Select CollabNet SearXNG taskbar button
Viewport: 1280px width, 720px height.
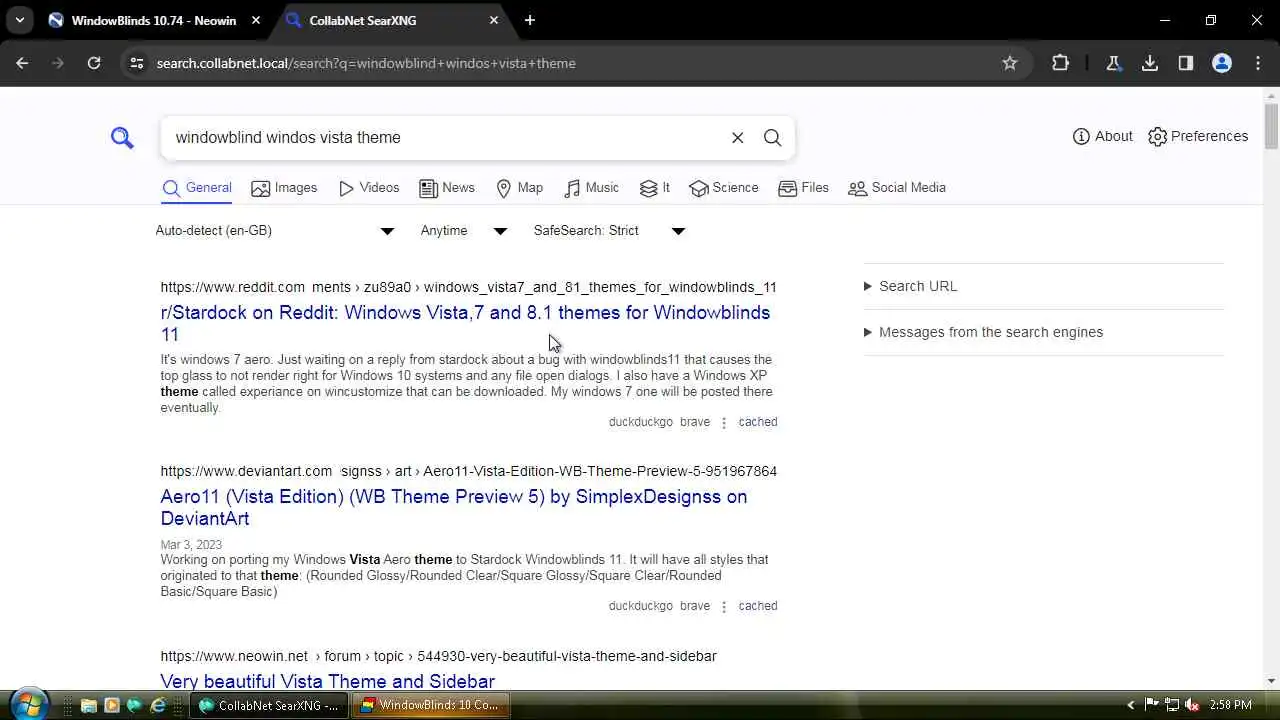pyautogui.click(x=270, y=705)
